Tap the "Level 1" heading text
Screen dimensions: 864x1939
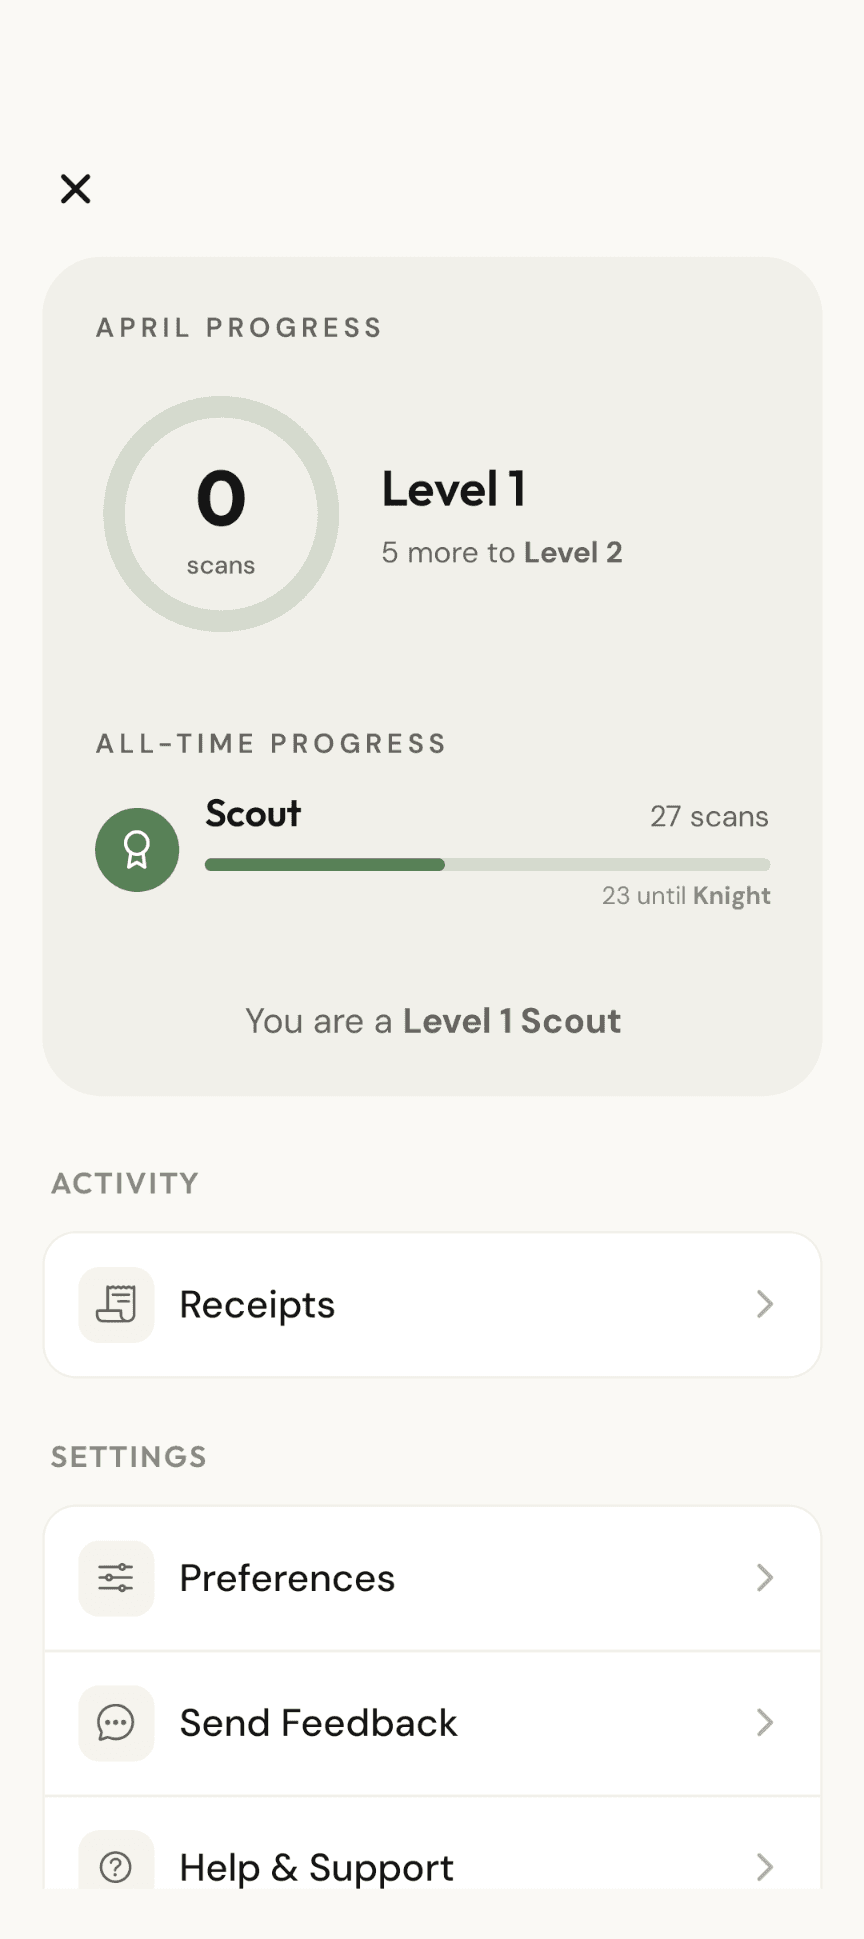[x=454, y=490]
